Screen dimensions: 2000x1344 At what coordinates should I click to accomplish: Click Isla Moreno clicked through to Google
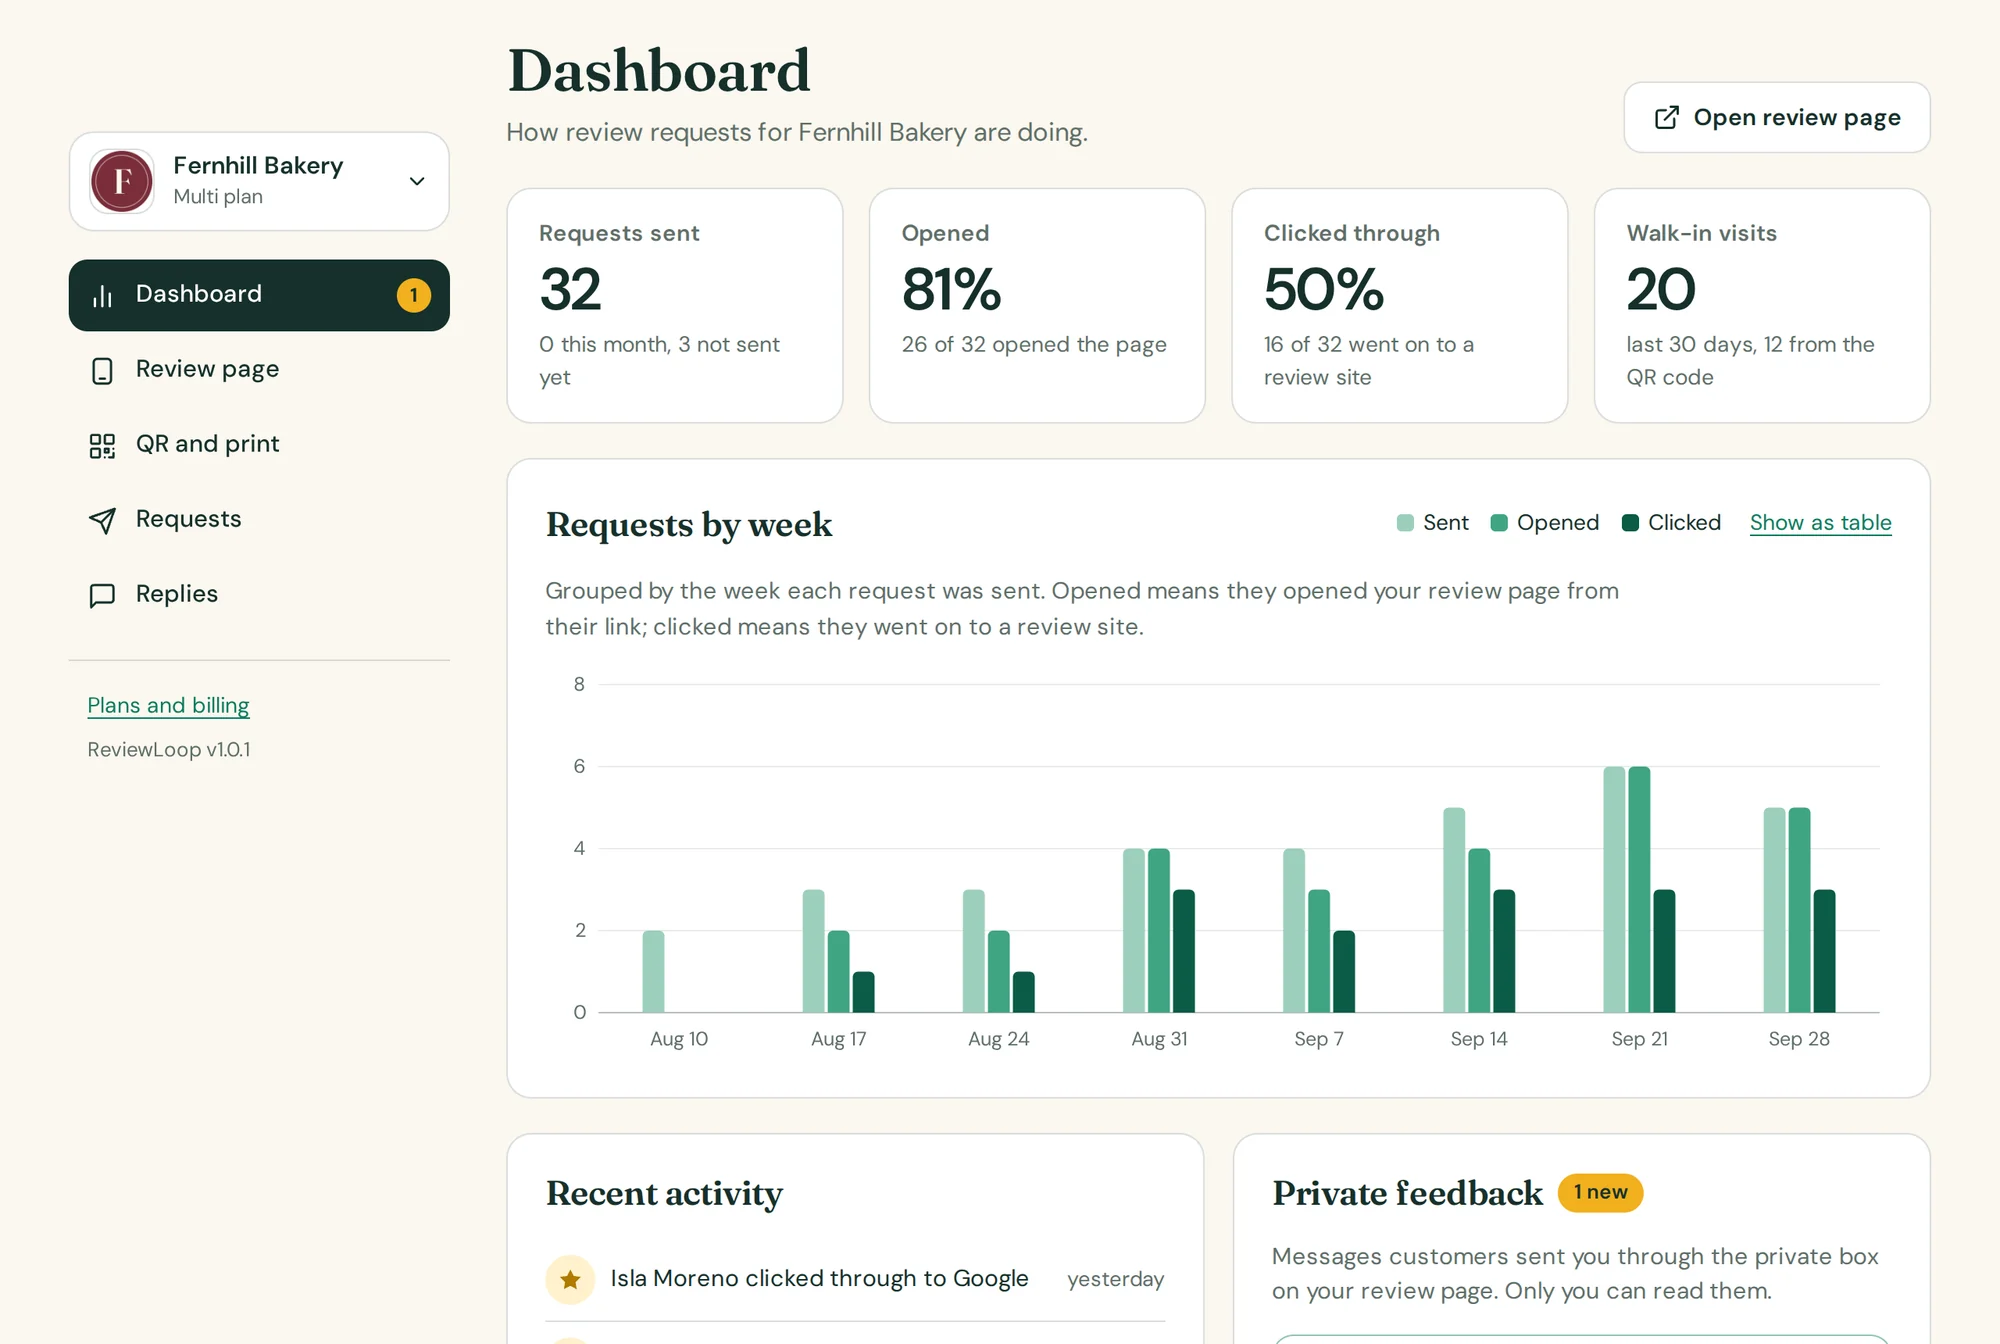(x=819, y=1279)
